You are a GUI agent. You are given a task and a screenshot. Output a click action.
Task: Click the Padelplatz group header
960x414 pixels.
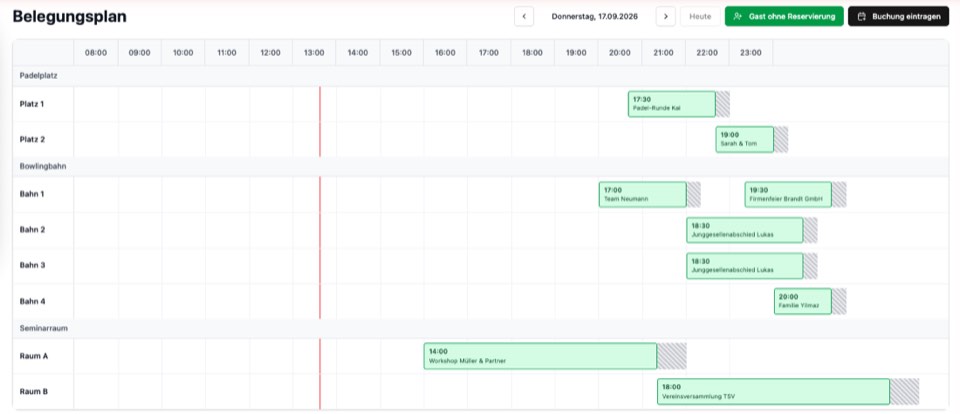point(481,76)
